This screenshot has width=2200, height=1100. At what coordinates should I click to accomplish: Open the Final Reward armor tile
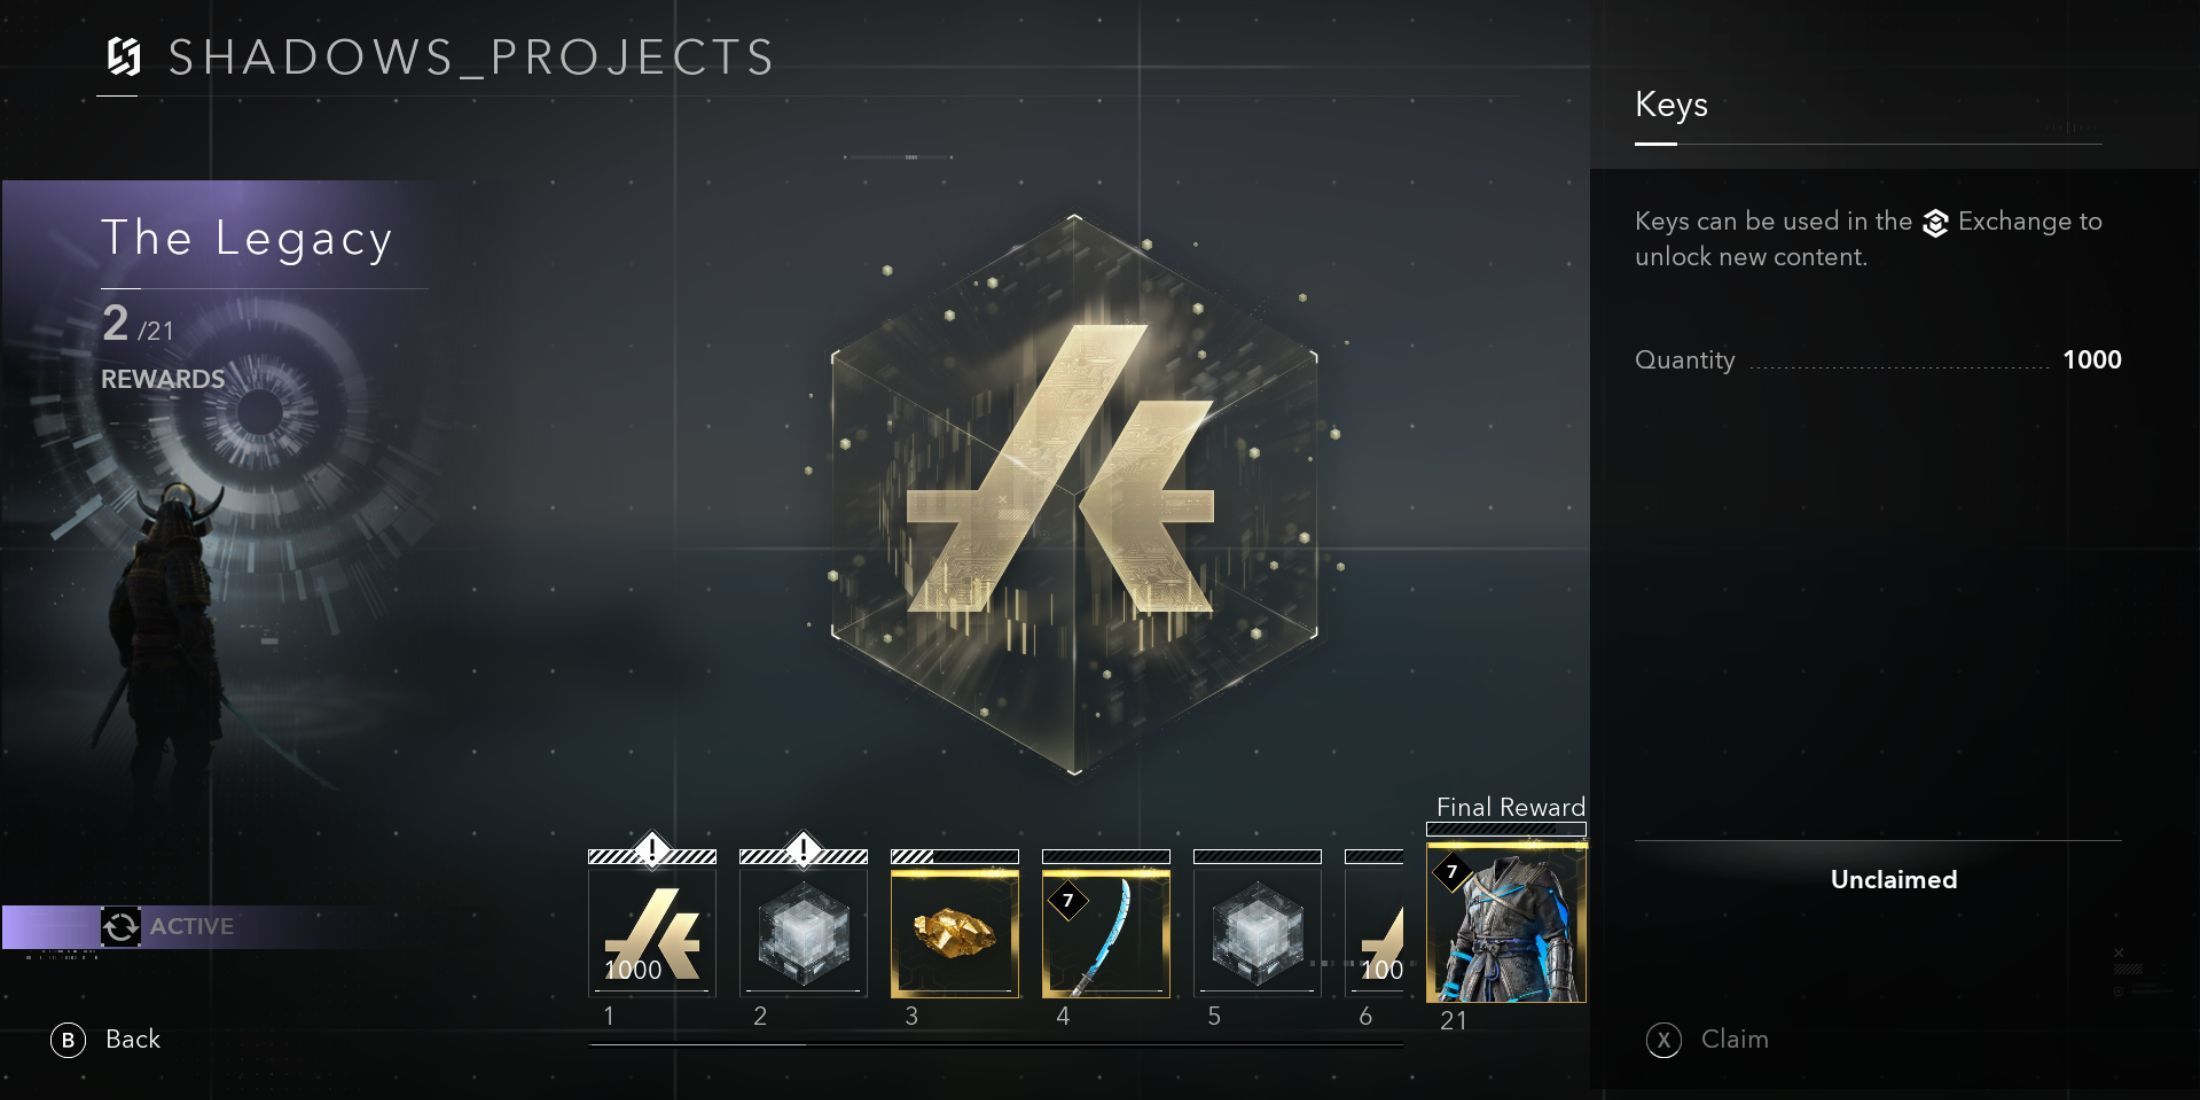[1506, 922]
